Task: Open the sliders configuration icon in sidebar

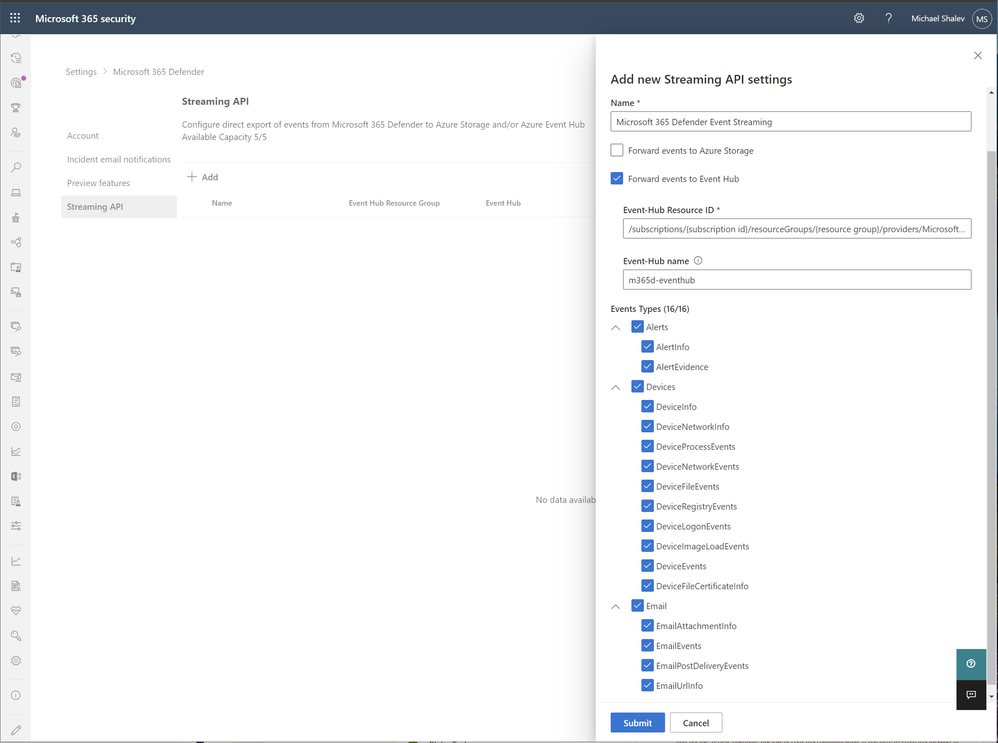Action: click(16, 526)
